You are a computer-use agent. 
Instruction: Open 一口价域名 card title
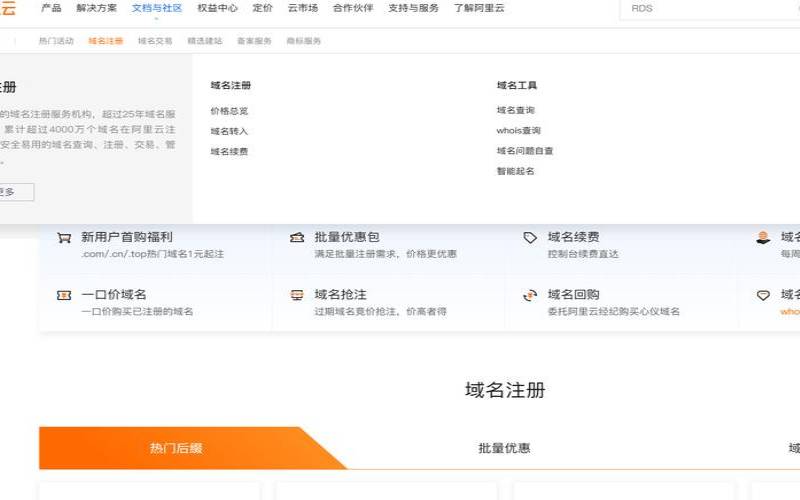114,295
